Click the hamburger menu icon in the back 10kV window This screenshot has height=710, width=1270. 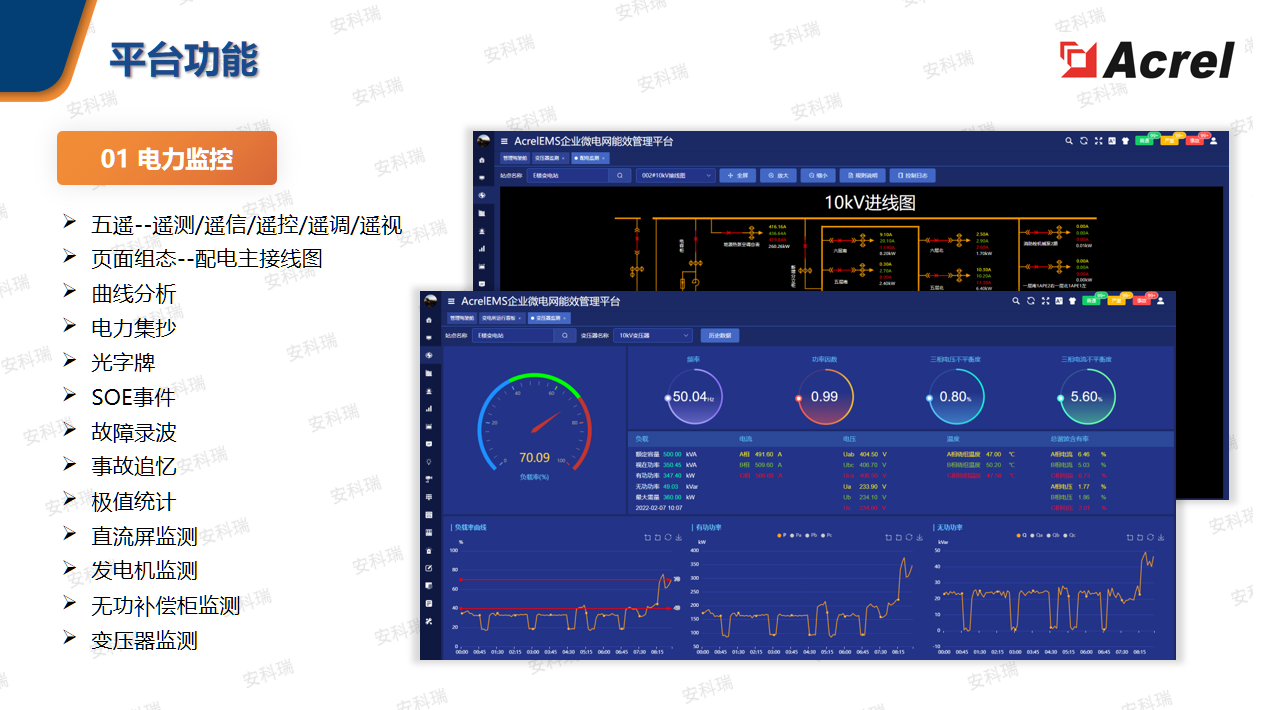pyautogui.click(x=505, y=142)
